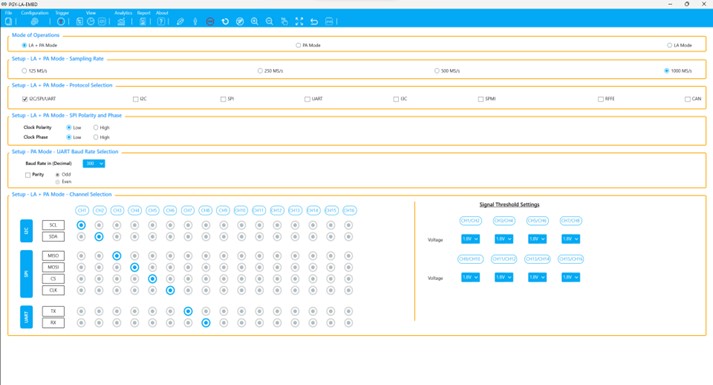Open CH3/CH4 threshold voltage dropdown
Image resolution: width=713 pixels, height=385 pixels.
[x=504, y=239]
